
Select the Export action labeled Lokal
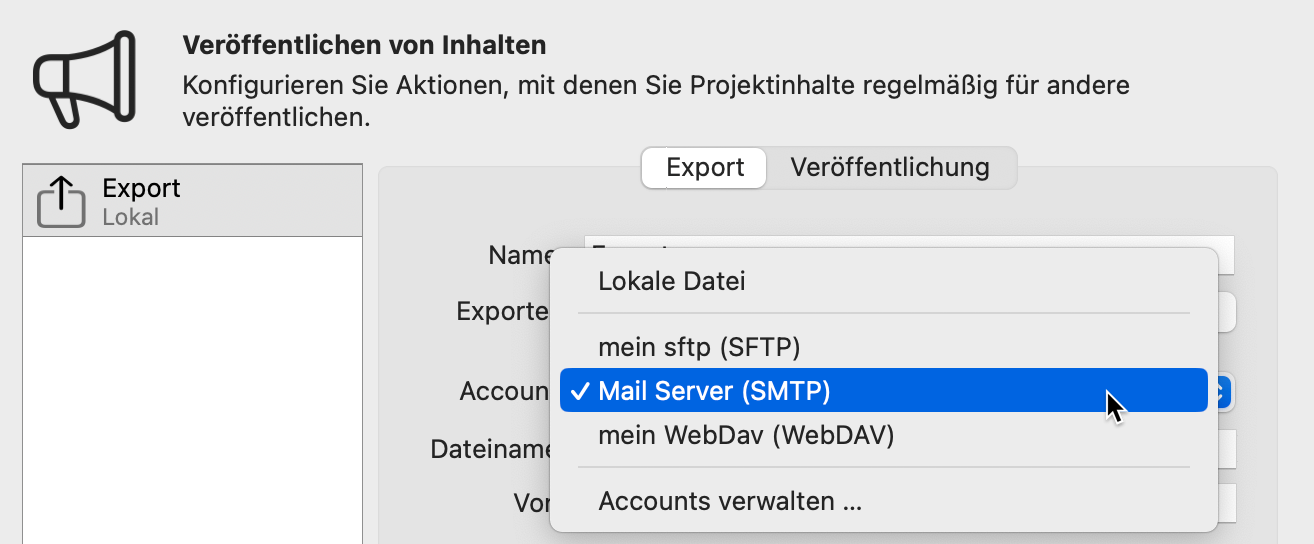192,201
